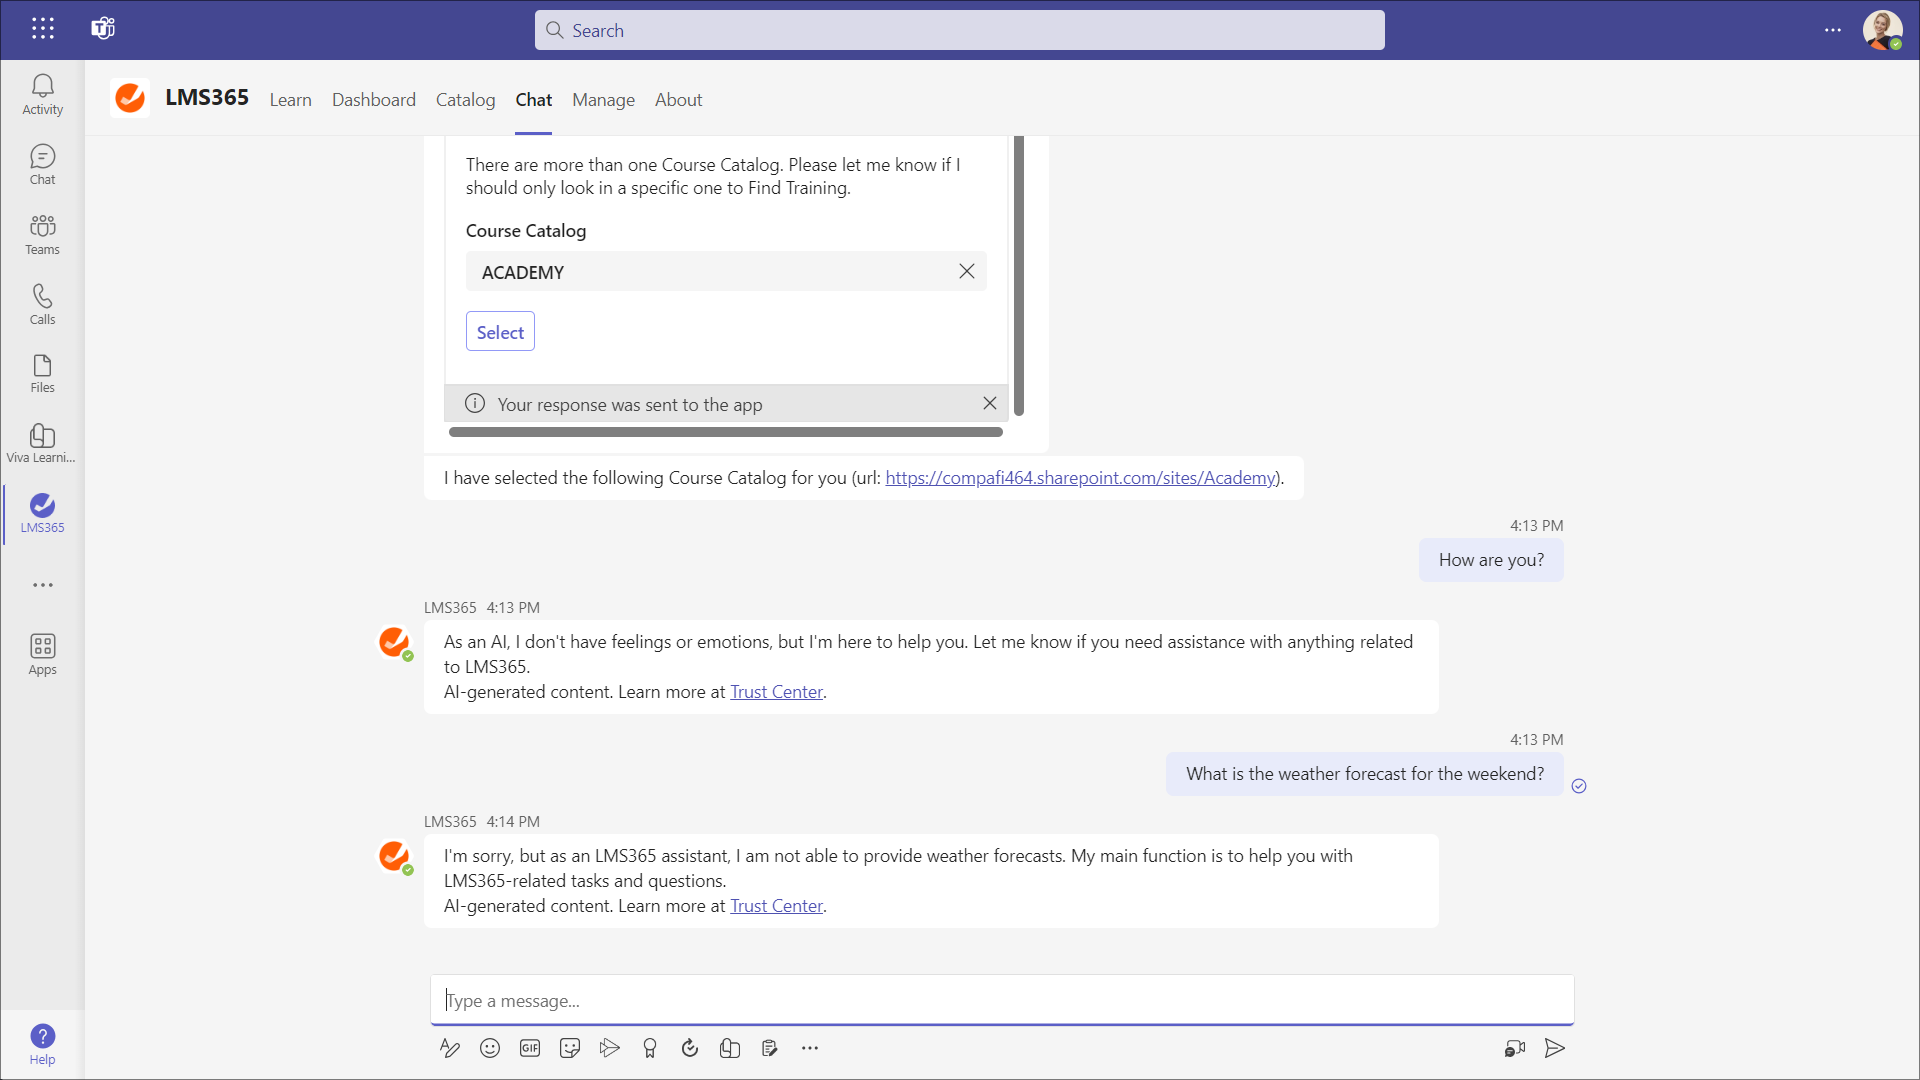
Task: Open the emoji picker
Action: [x=490, y=1048]
